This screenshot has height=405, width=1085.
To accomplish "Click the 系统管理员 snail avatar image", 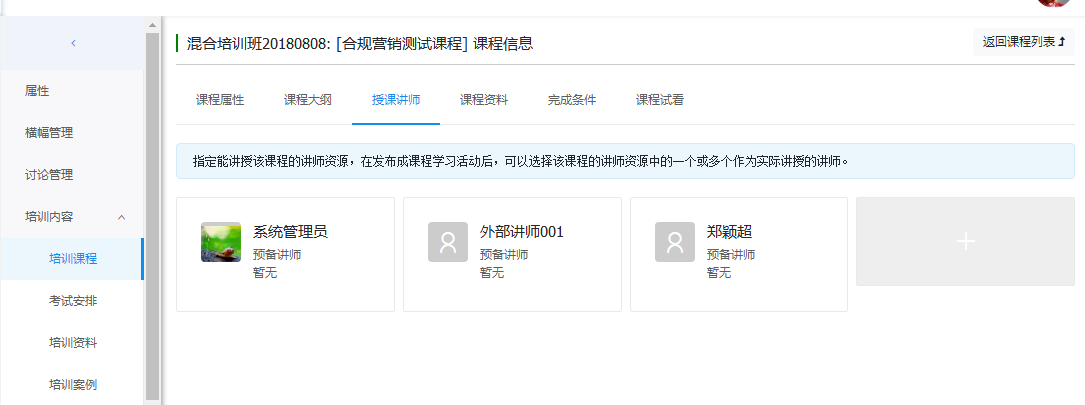I will pyautogui.click(x=221, y=242).
